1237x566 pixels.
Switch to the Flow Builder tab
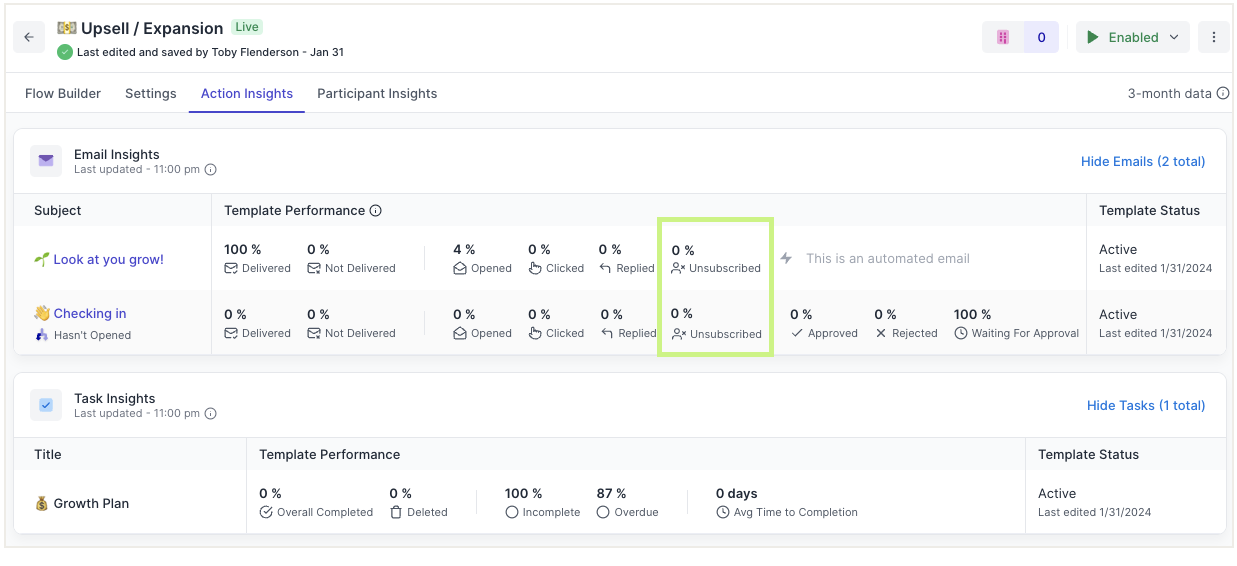click(63, 93)
